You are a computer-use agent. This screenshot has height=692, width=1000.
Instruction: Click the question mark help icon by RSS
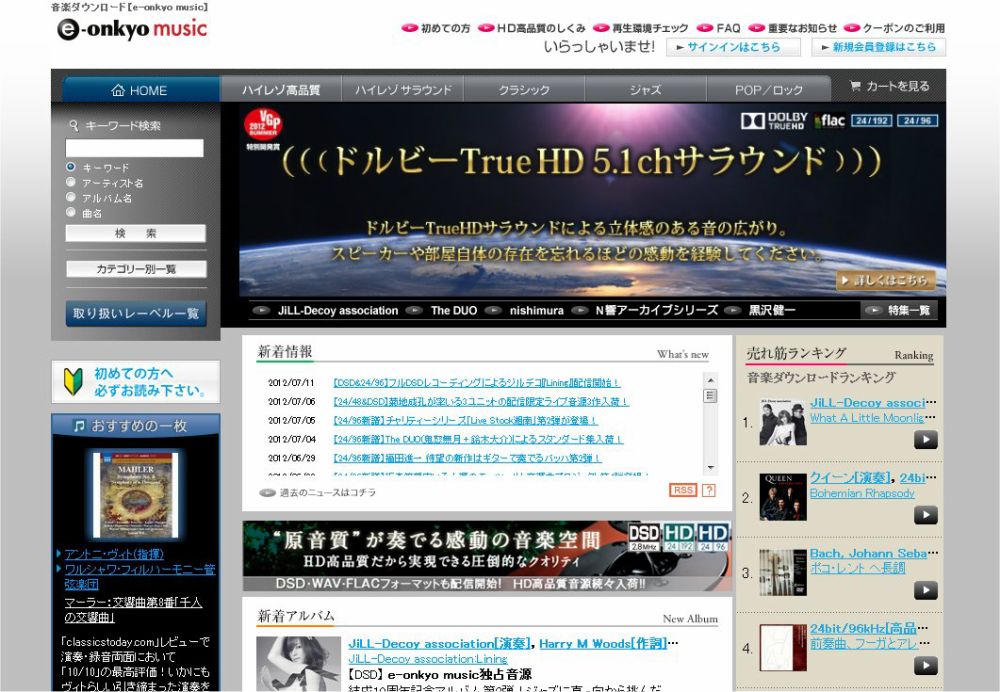pos(709,490)
